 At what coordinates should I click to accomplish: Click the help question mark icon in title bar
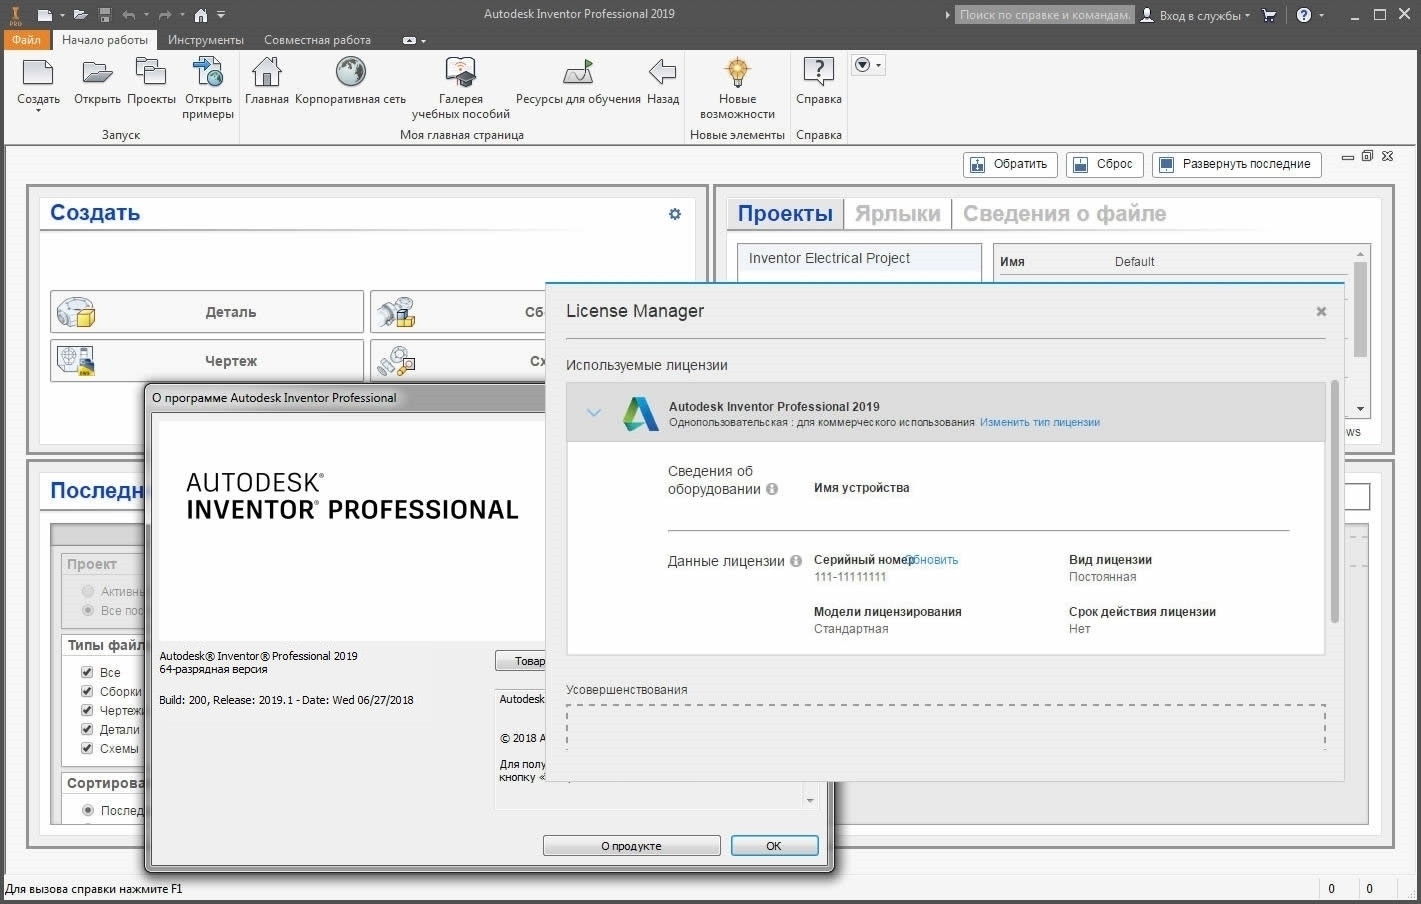point(1304,15)
